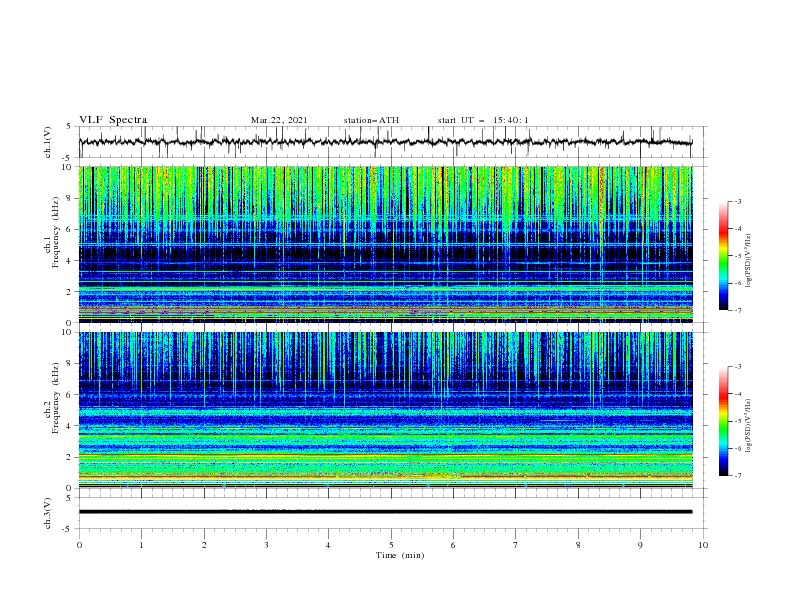Click "-7" on the ch.2 color bar
The height and width of the screenshot is (612, 792).
point(737,476)
